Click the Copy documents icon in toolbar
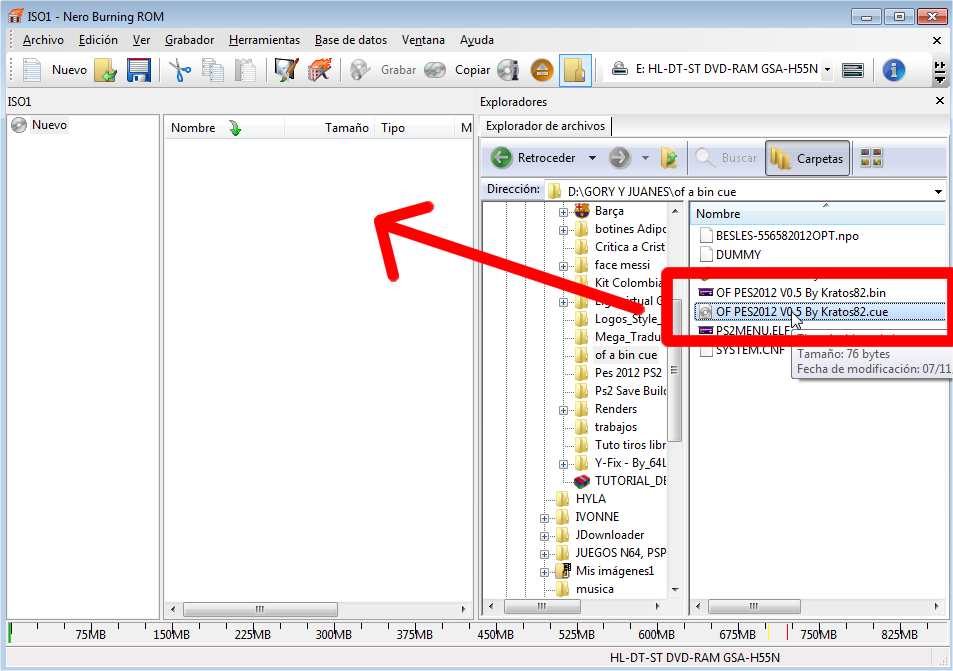 tap(213, 70)
